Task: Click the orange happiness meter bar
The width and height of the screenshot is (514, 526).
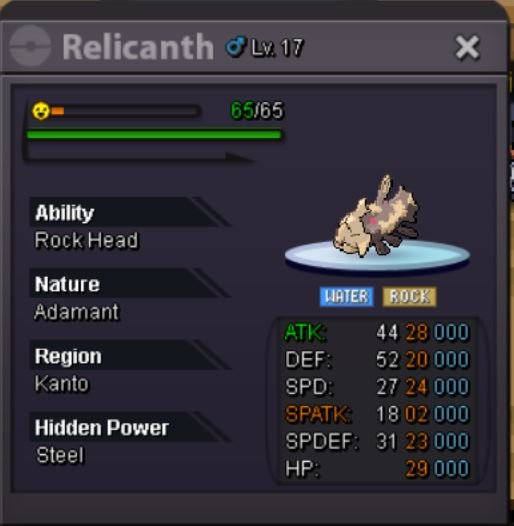Action: 125,111
